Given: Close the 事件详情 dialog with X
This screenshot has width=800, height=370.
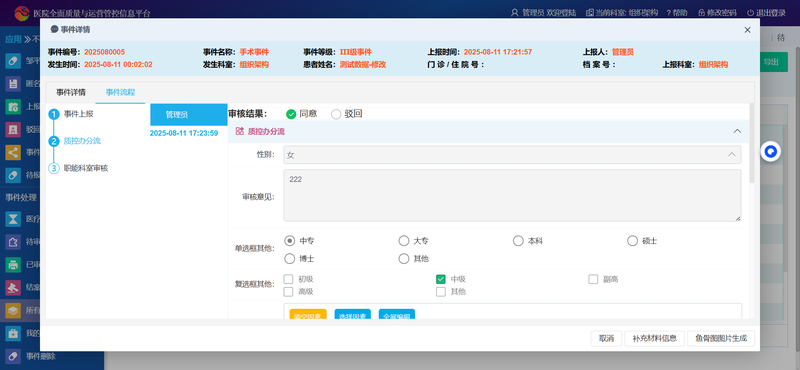Looking at the screenshot, I should [x=747, y=30].
